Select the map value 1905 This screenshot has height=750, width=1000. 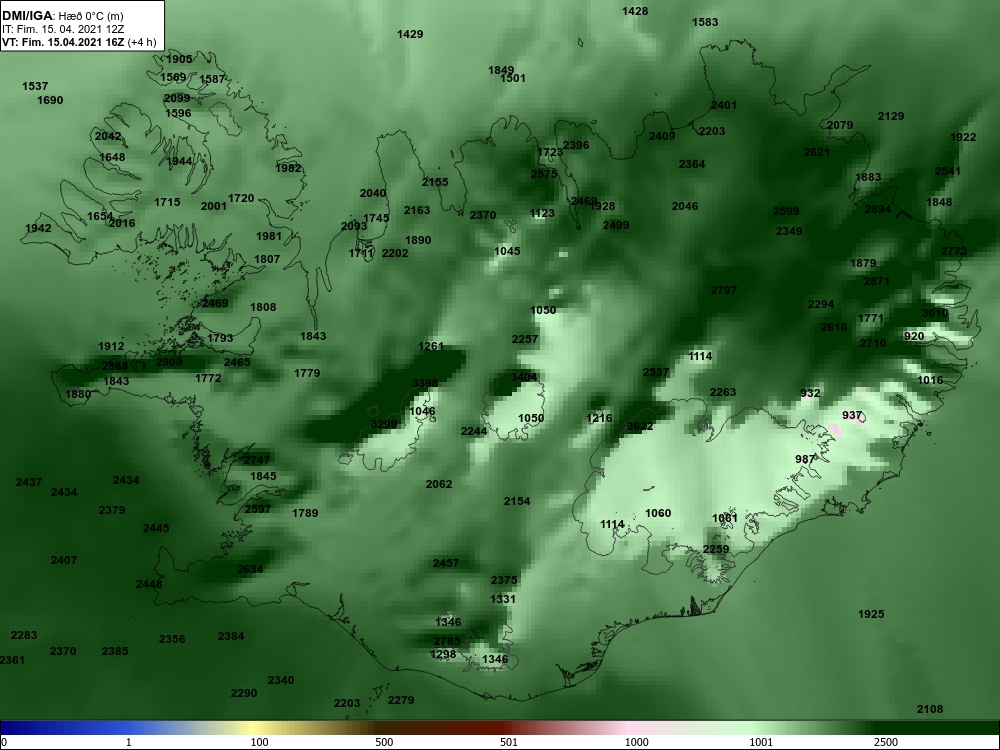179,59
